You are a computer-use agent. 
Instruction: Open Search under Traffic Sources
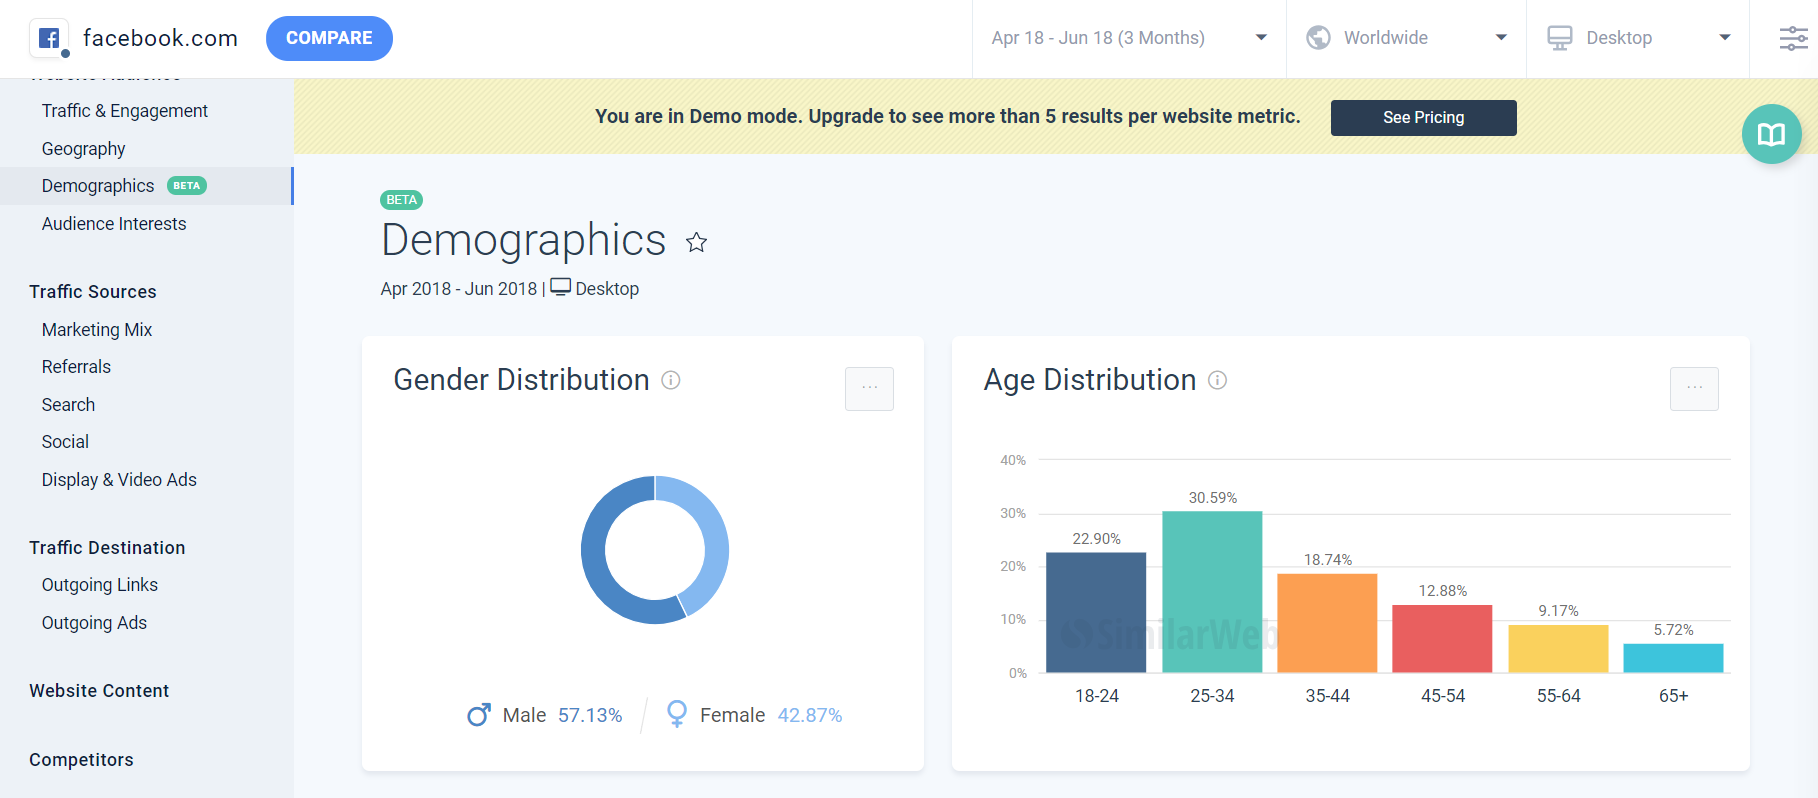68,405
